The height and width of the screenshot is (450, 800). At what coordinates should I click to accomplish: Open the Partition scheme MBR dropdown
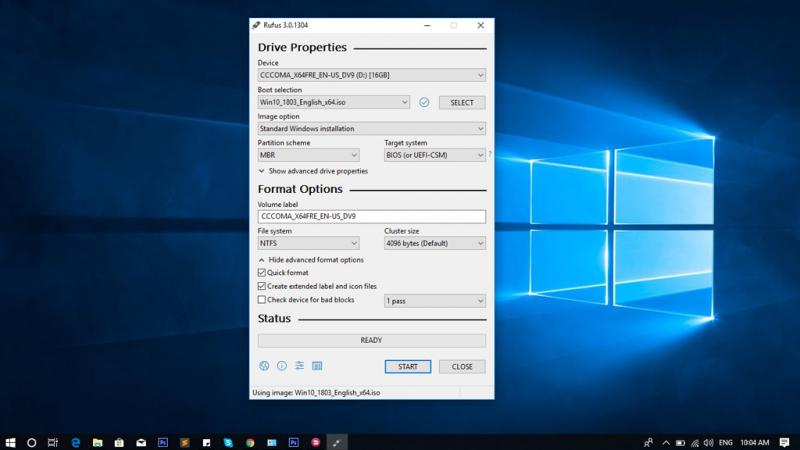pos(308,155)
